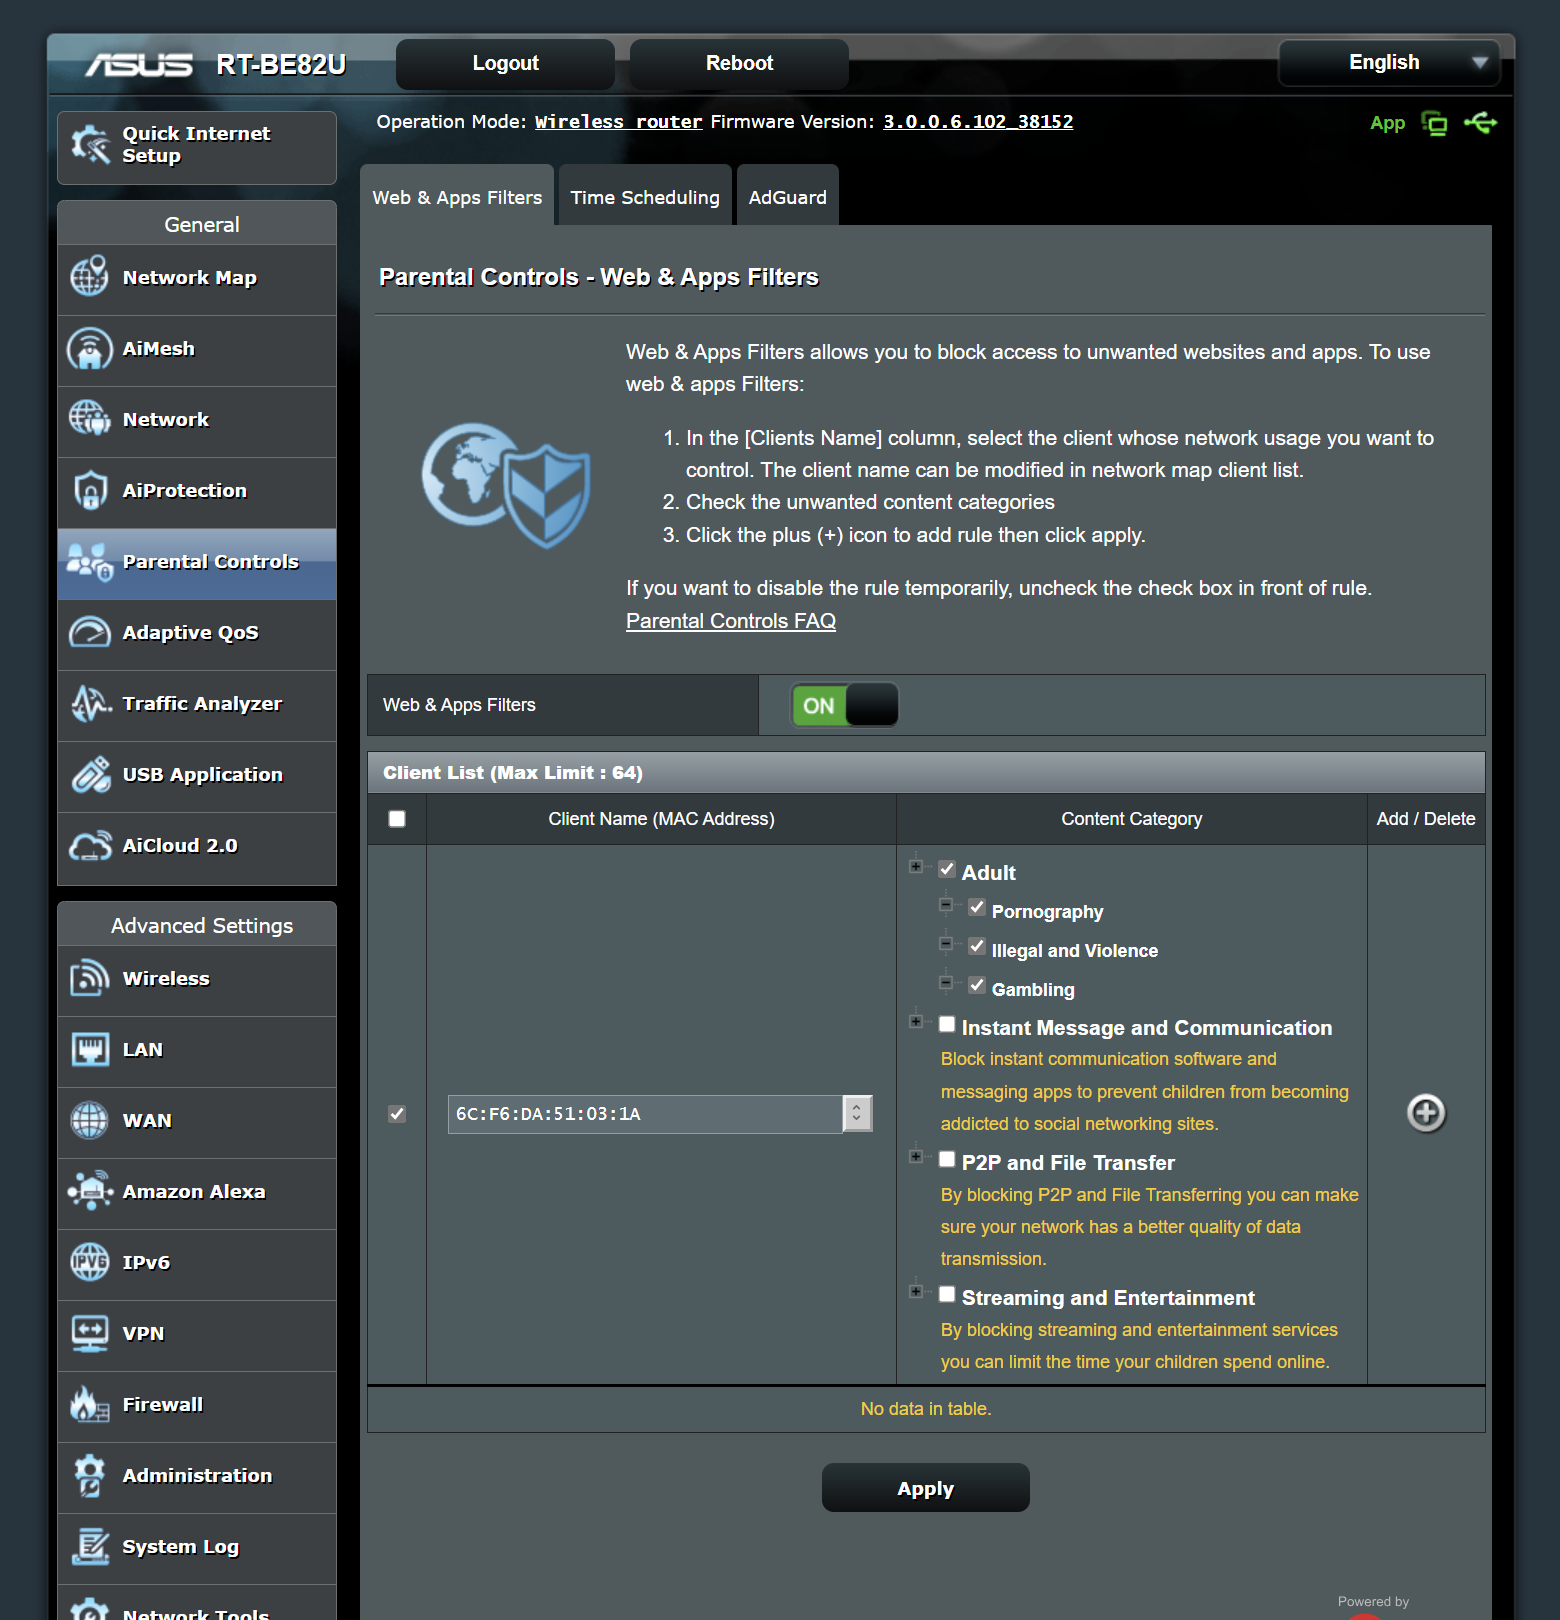Switch to the Time Scheduling tab

click(645, 196)
